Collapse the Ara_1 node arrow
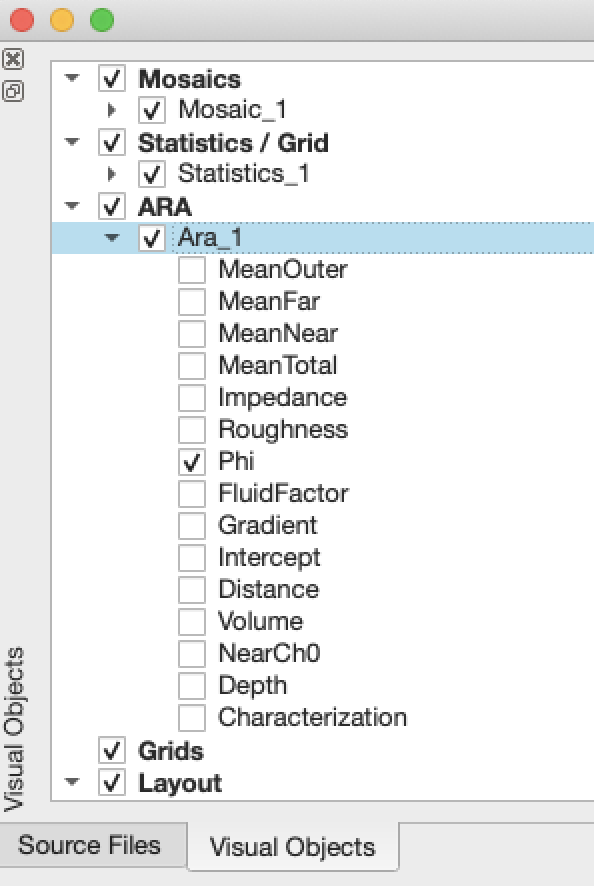The height and width of the screenshot is (886, 594). [112, 237]
